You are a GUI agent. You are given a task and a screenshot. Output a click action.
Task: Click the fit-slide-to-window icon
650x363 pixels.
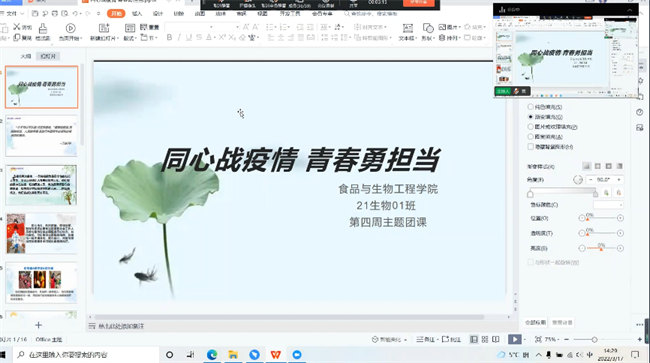tap(538, 339)
